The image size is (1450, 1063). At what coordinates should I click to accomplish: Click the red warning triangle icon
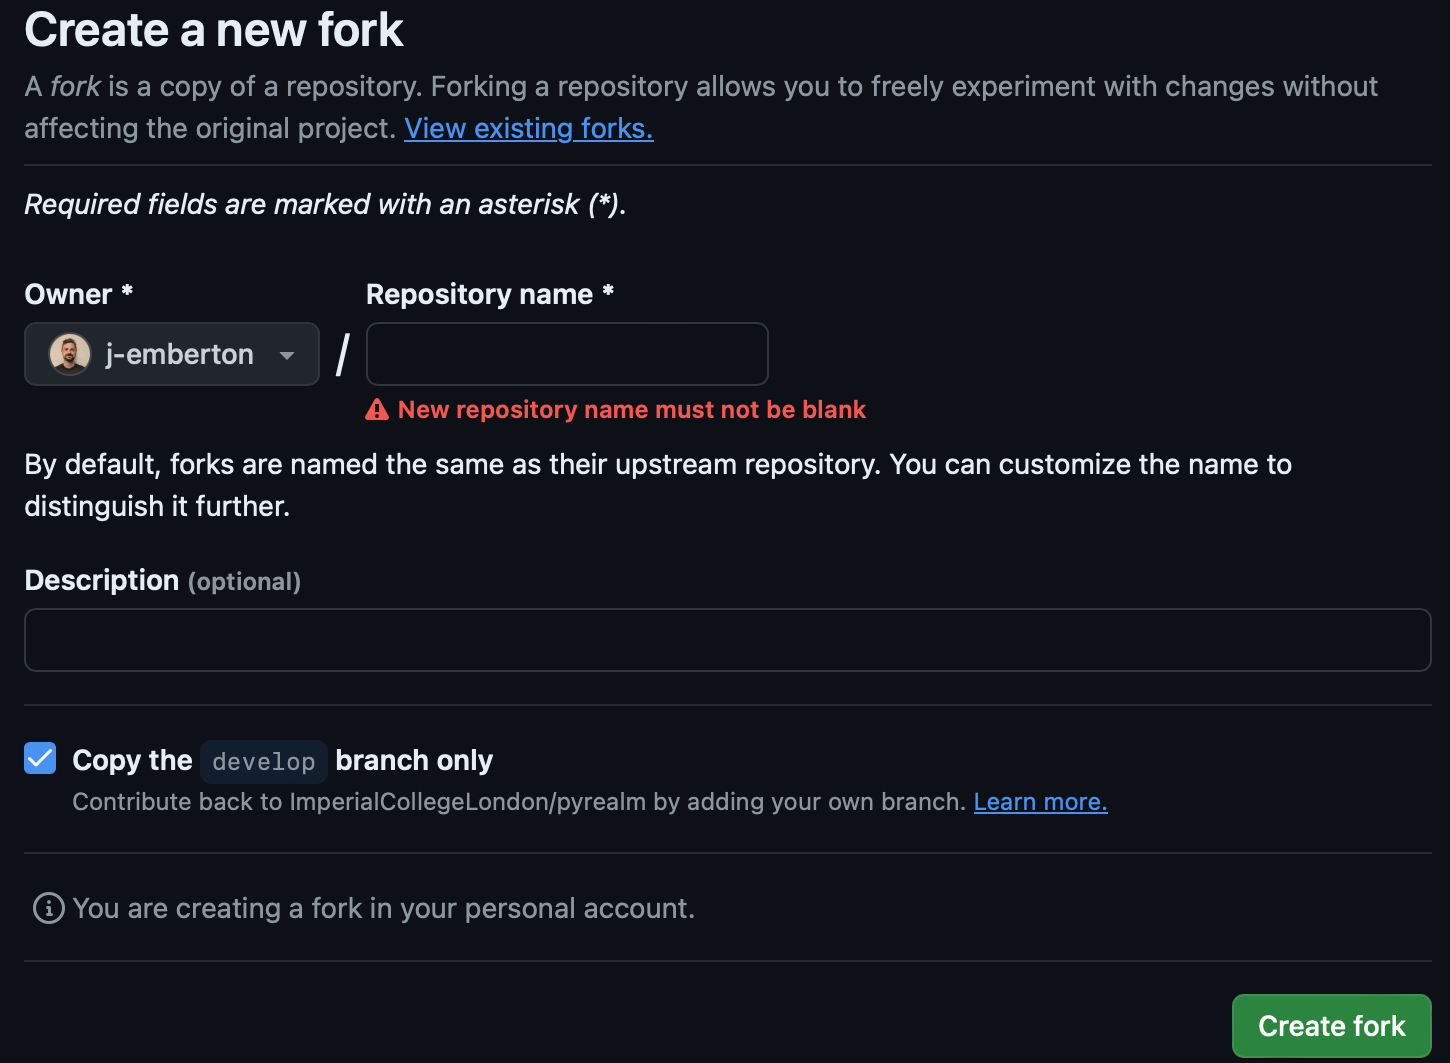[x=377, y=410]
